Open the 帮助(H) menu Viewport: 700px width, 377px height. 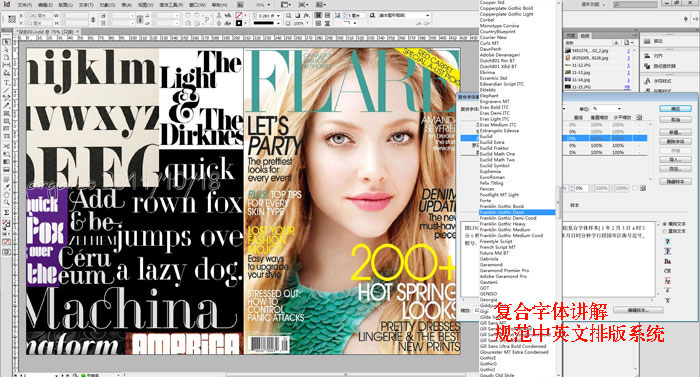pos(219,4)
